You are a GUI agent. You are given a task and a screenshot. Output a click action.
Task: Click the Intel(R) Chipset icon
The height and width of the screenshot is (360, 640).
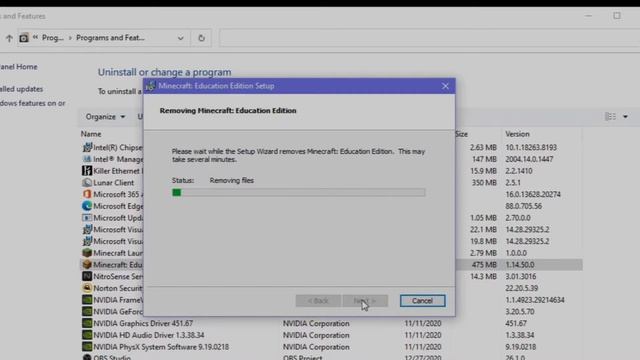87,147
